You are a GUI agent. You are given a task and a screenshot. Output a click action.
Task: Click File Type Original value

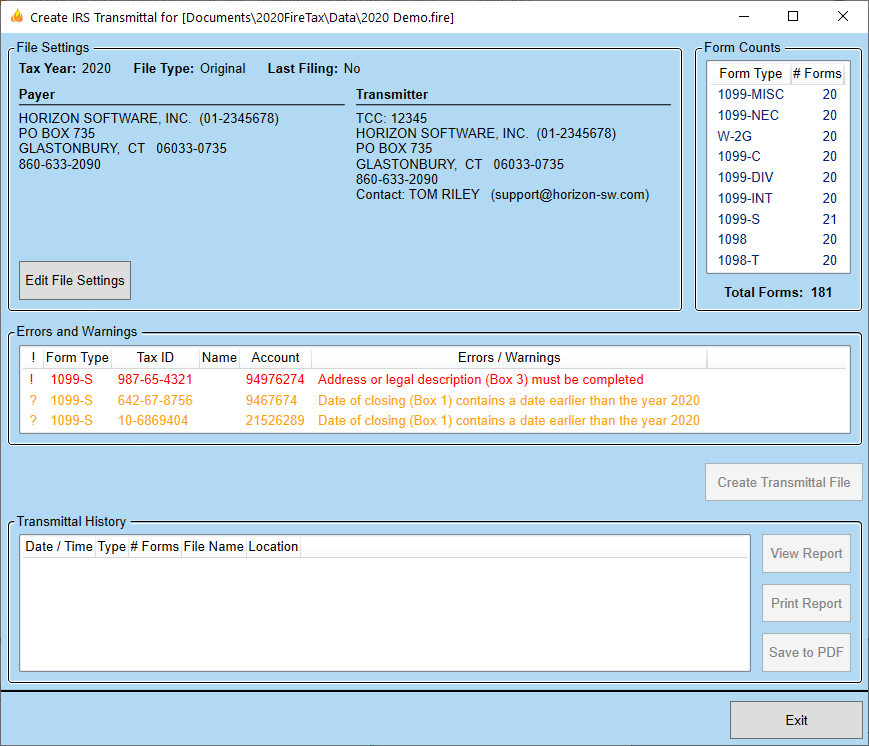pyautogui.click(x=223, y=69)
